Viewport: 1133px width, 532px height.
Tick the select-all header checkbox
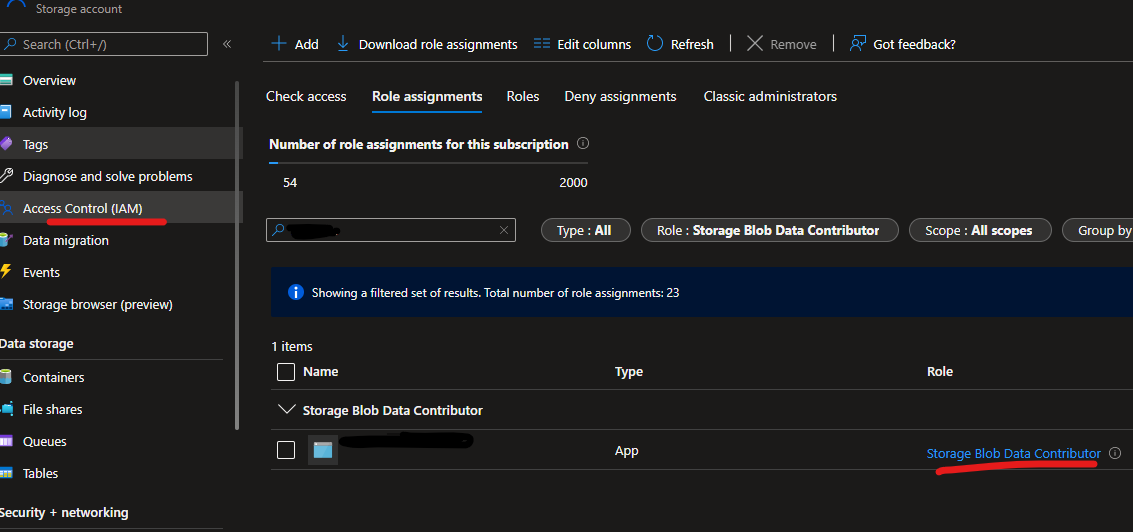286,372
